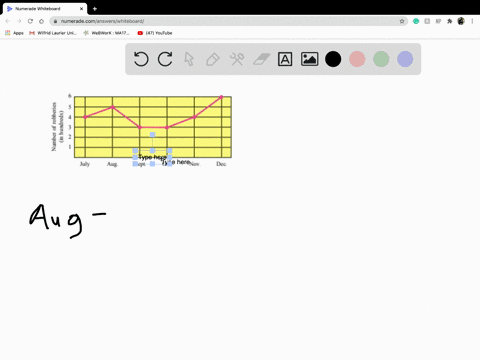
Task: Insert an image with picture tool
Action: (x=309, y=59)
